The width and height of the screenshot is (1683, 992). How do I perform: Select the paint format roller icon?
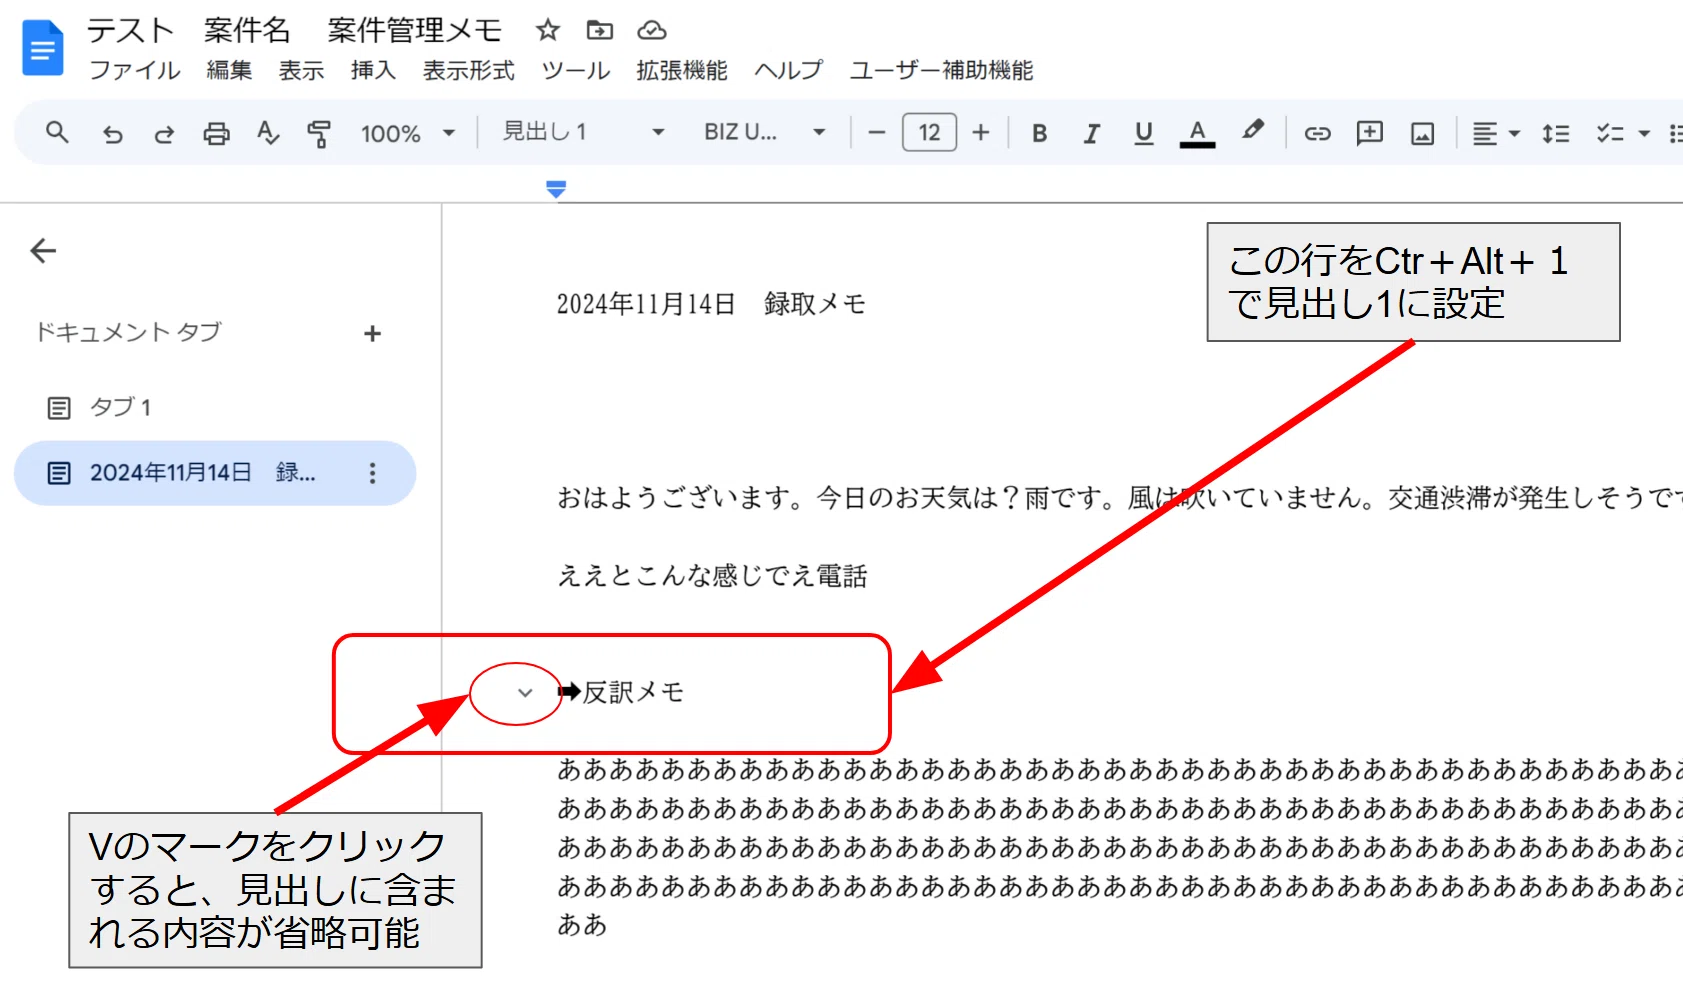[319, 133]
